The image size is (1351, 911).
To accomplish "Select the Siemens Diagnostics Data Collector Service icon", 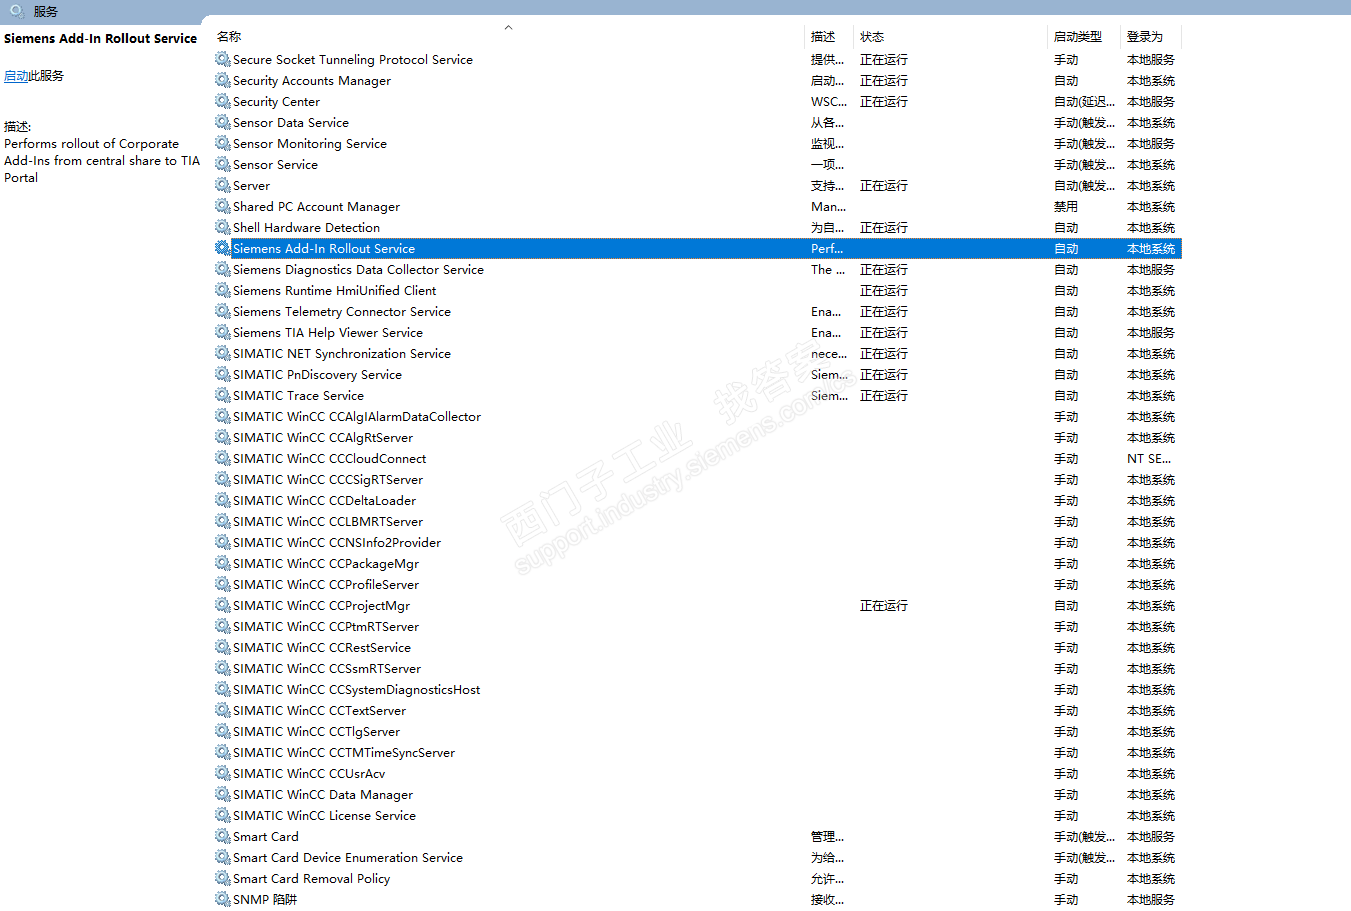I will point(222,270).
